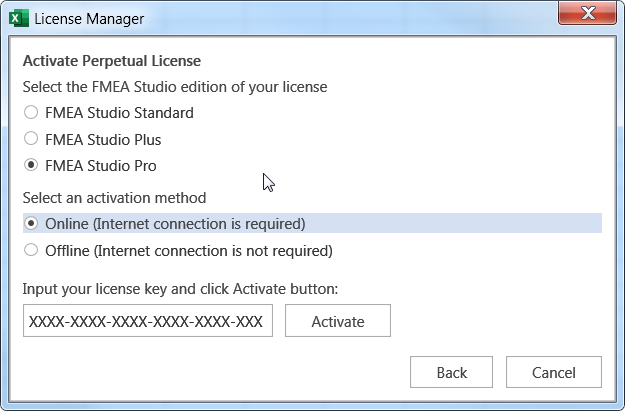This screenshot has width=625, height=411.
Task: Click the "License Manager" title bar text
Action: (x=89, y=19)
